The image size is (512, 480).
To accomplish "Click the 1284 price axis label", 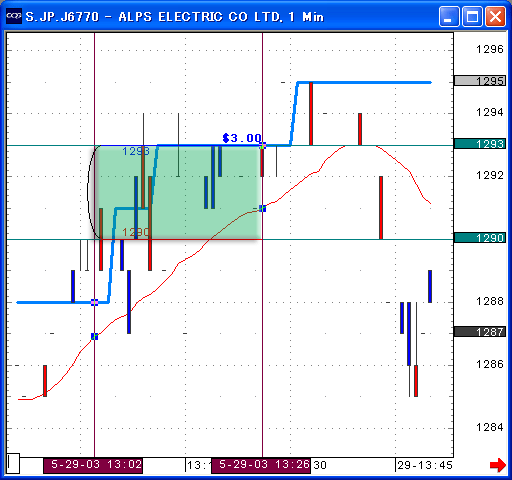I will click(x=490, y=427).
